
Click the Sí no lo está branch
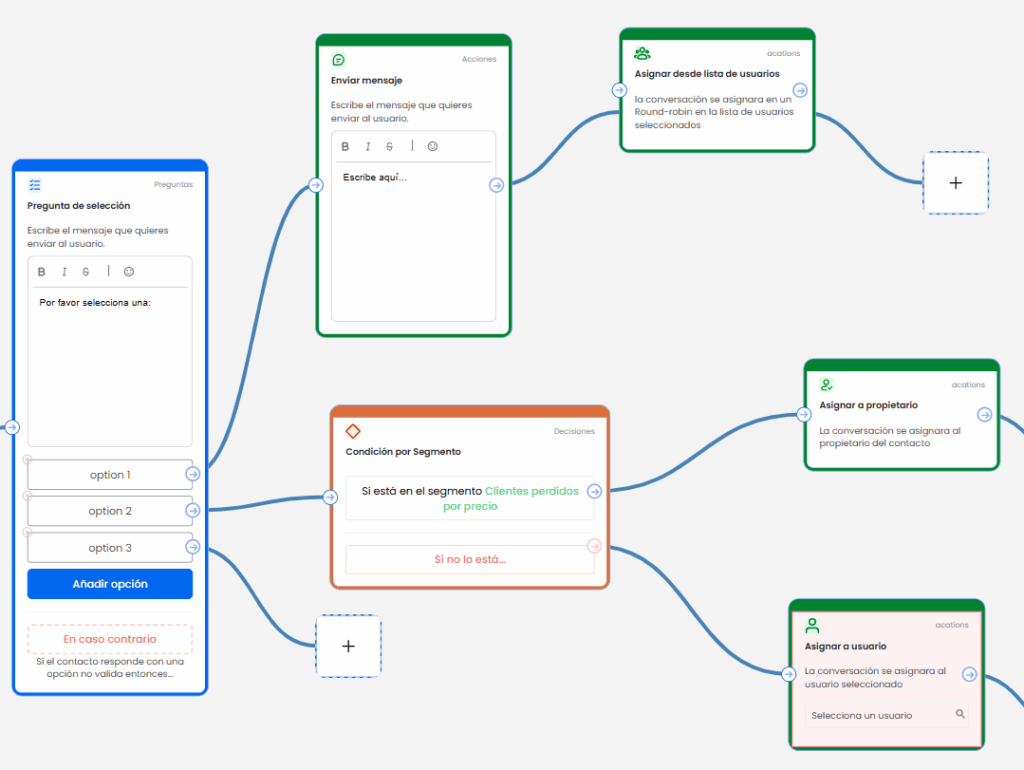[x=469, y=559]
